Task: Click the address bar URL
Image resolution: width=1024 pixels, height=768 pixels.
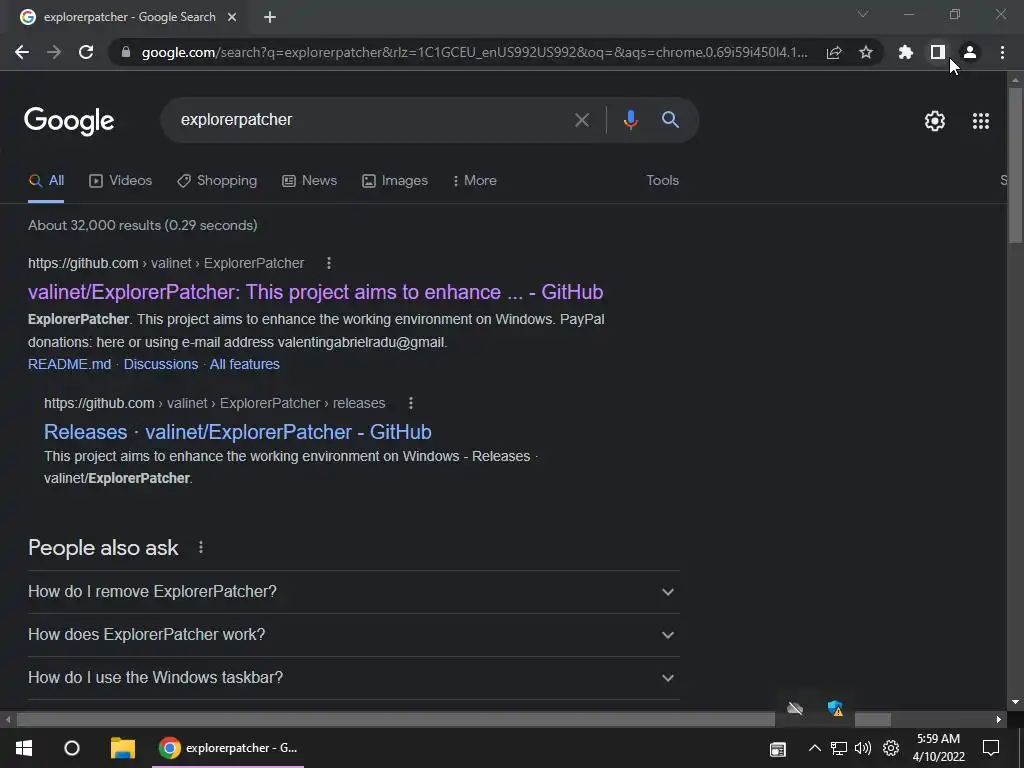Action: click(475, 52)
